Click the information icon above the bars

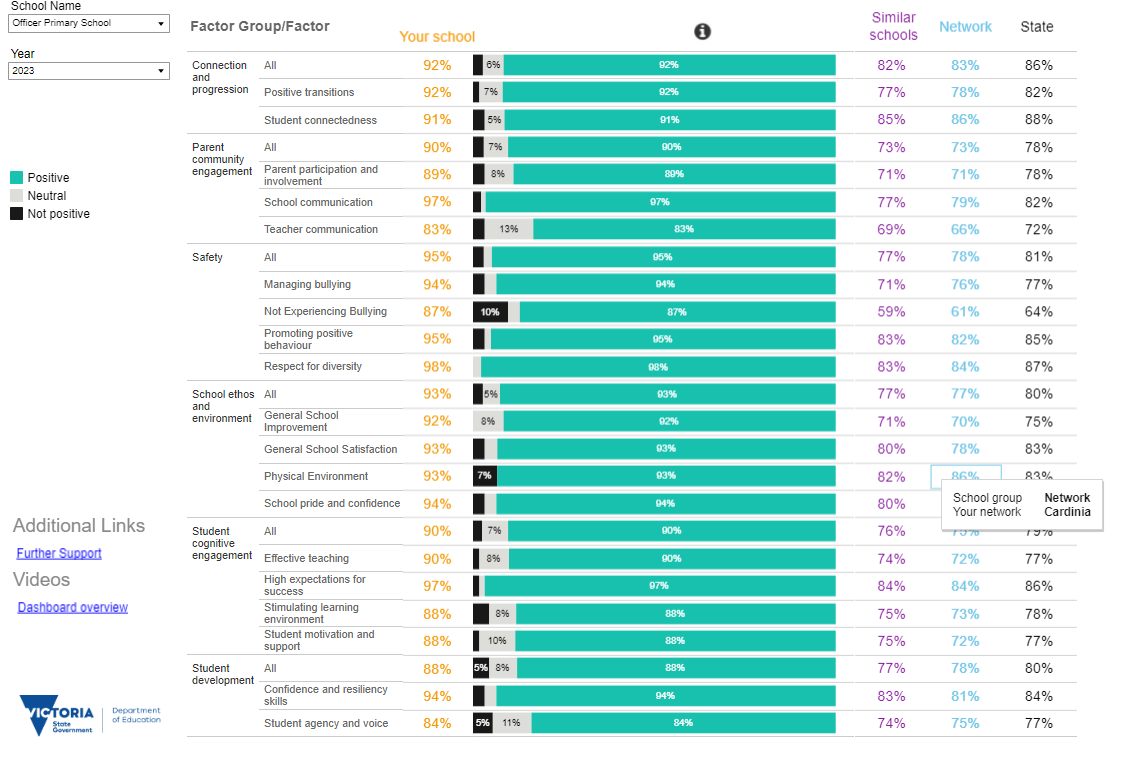click(702, 31)
